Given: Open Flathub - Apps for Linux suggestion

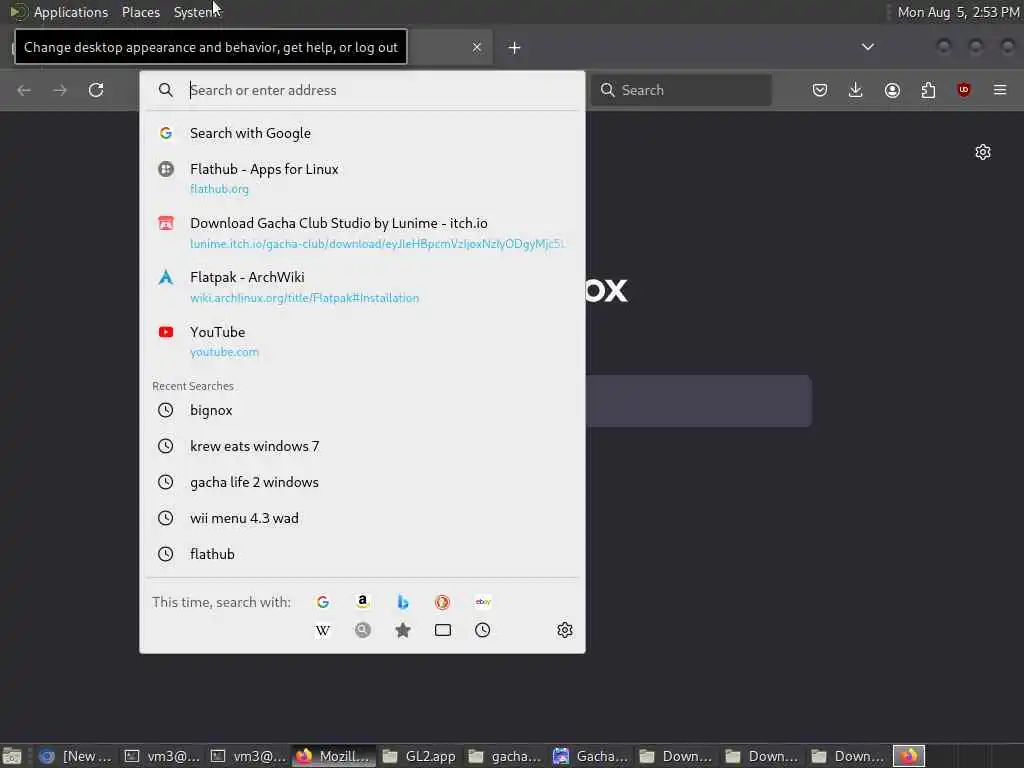Looking at the screenshot, I should pos(362,178).
